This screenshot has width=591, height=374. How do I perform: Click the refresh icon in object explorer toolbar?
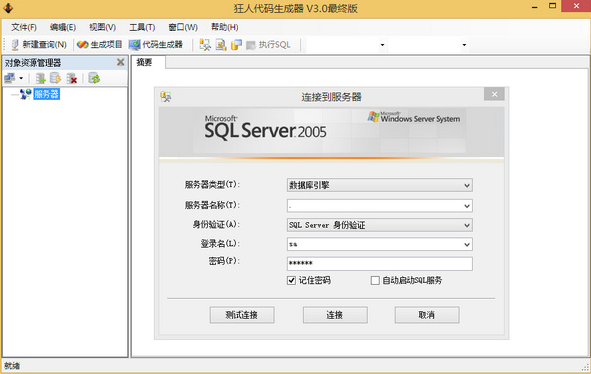(x=94, y=78)
